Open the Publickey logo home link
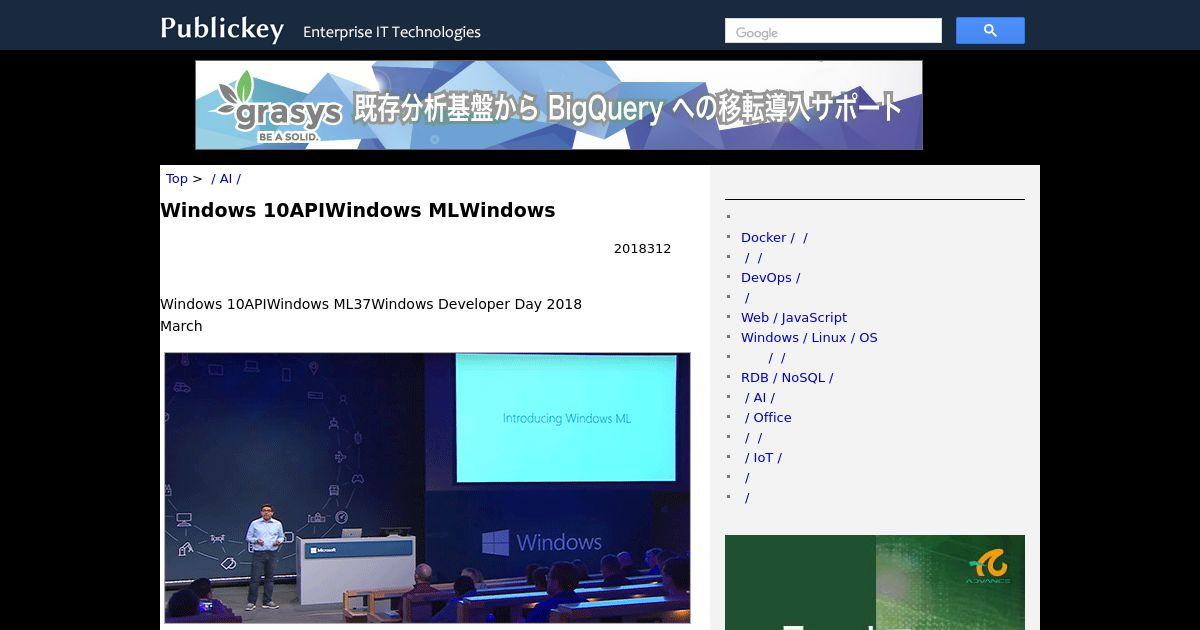1200x630 pixels. click(222, 29)
